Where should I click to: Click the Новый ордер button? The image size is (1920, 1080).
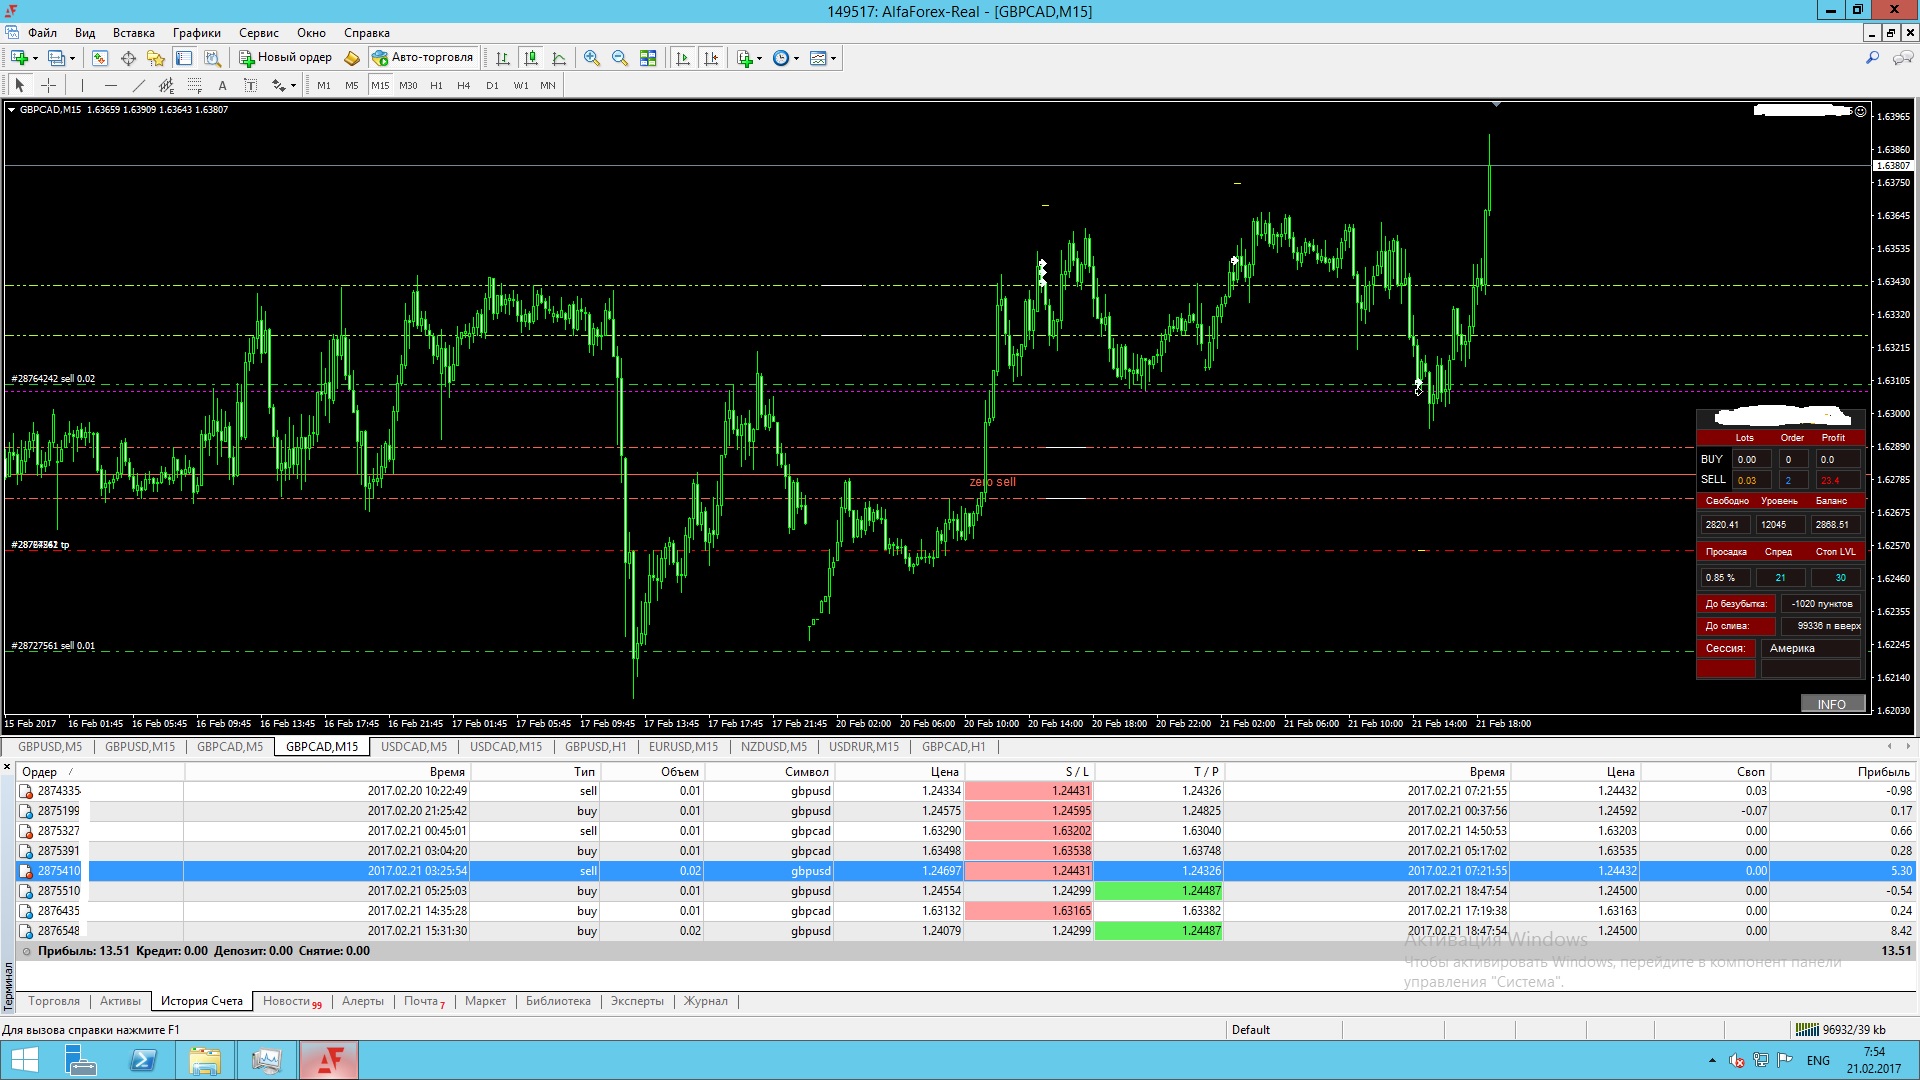285,58
